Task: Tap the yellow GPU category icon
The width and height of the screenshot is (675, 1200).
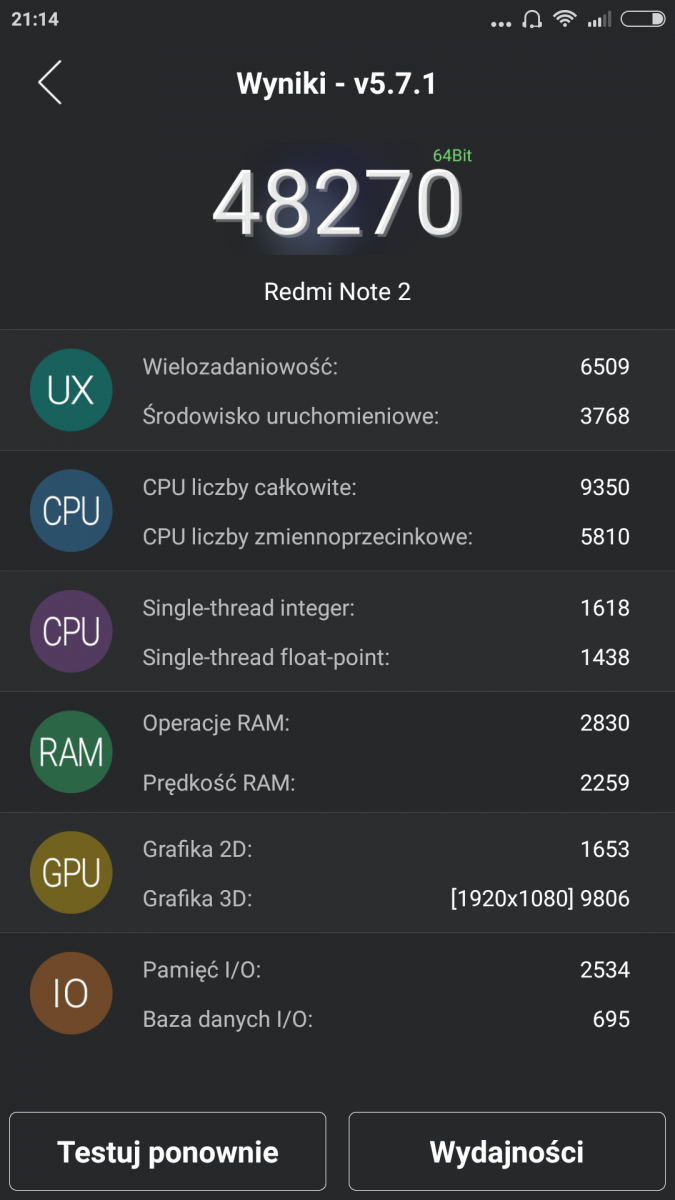Action: 71,873
